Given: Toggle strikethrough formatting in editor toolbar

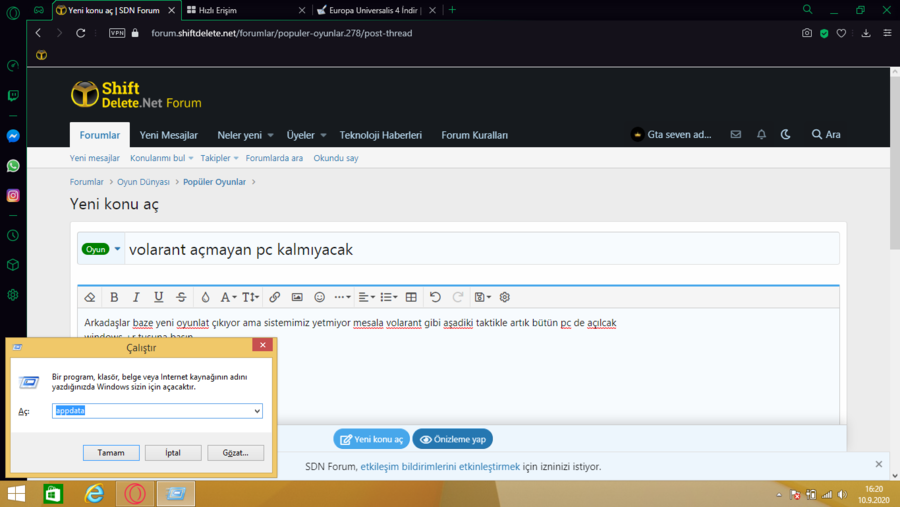Looking at the screenshot, I should click(x=181, y=297).
